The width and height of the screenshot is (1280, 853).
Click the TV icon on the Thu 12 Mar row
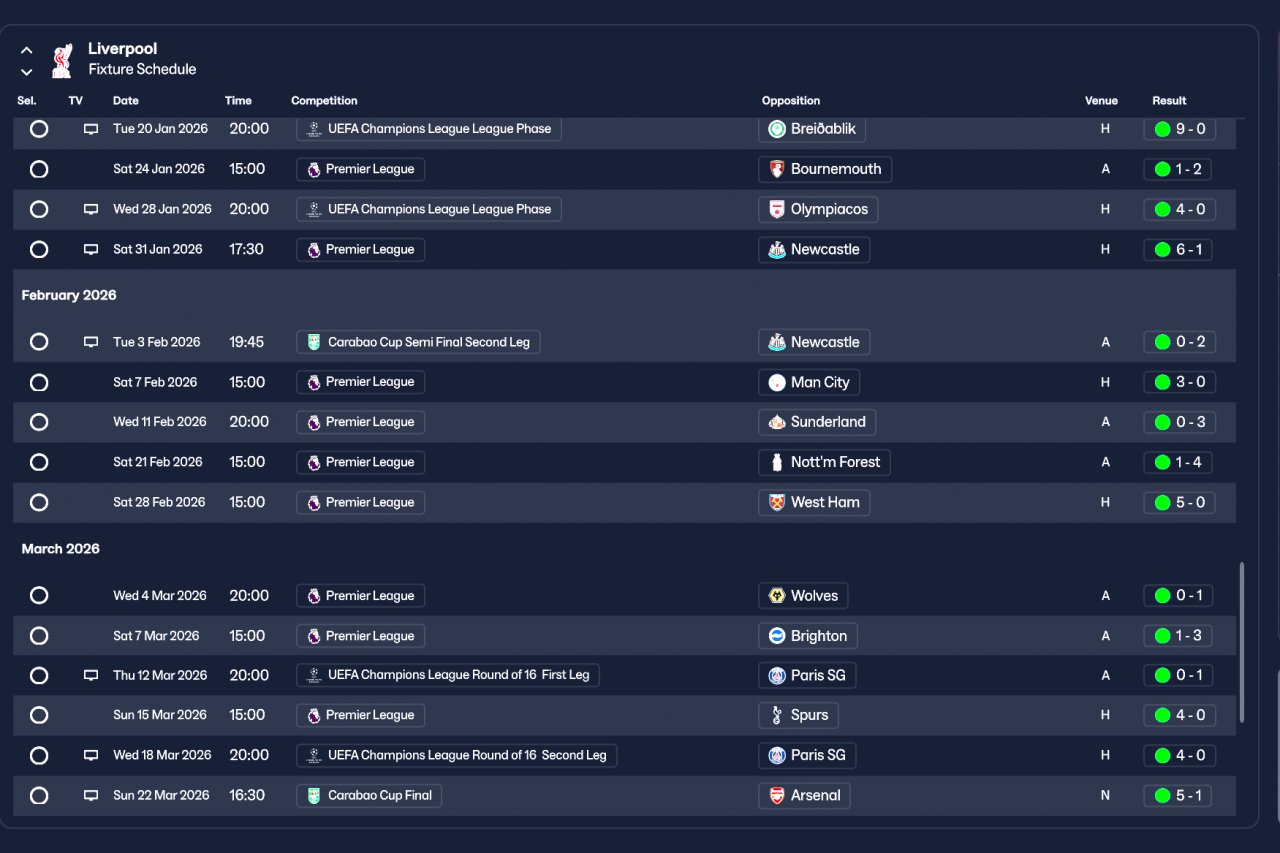(91, 675)
